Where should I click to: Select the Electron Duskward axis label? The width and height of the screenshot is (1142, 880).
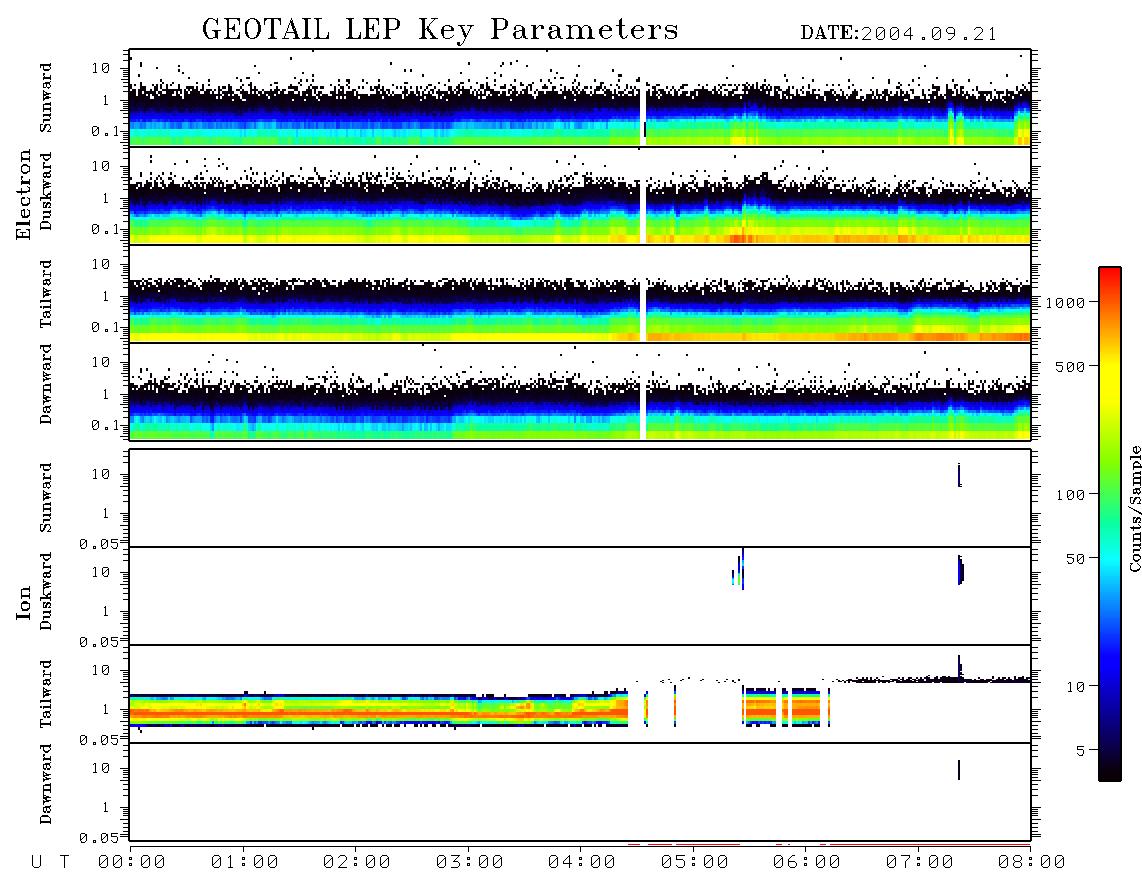pos(46,191)
